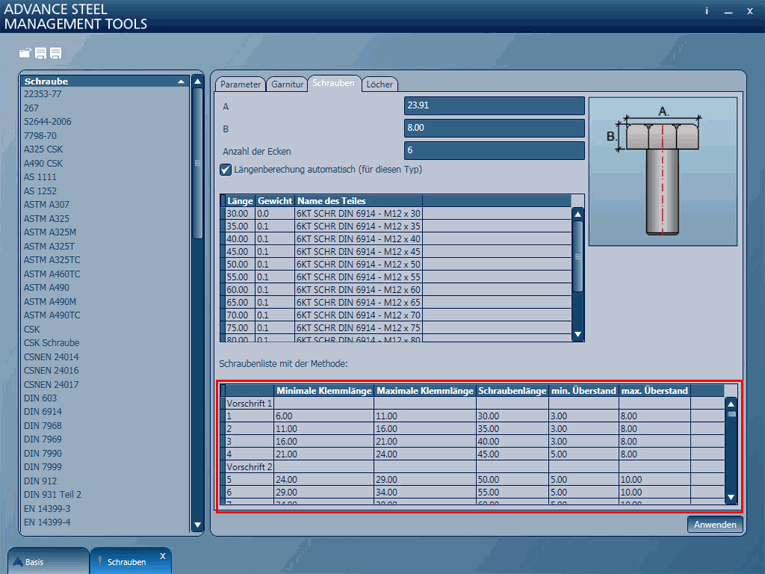Toggle sort arrow in Schraube header
The image size is (765, 574).
pyautogui.click(x=181, y=81)
